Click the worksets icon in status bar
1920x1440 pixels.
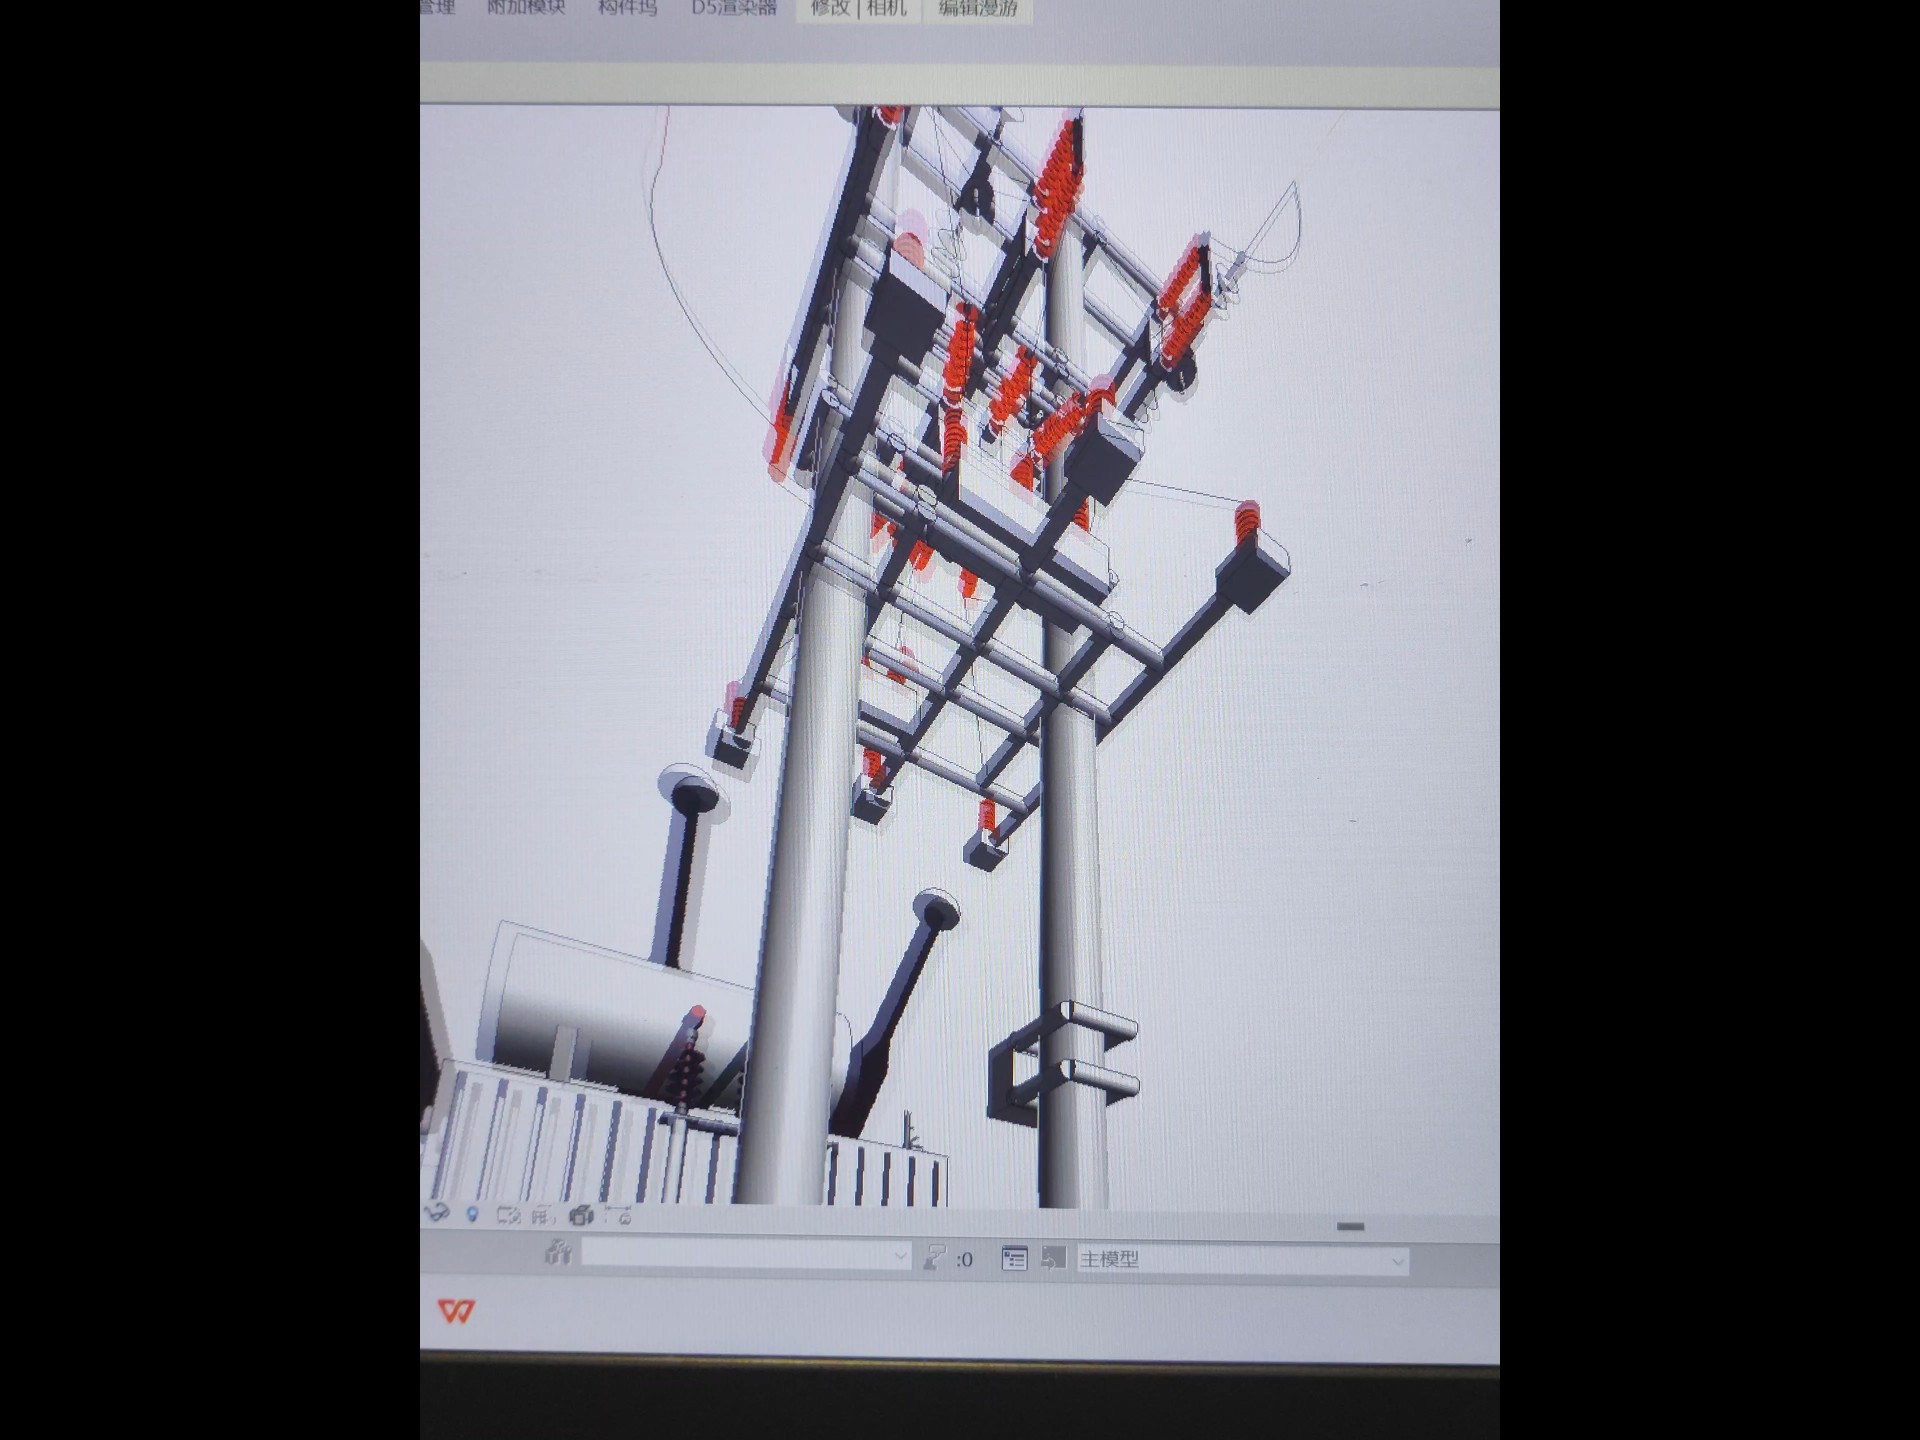click(558, 1253)
